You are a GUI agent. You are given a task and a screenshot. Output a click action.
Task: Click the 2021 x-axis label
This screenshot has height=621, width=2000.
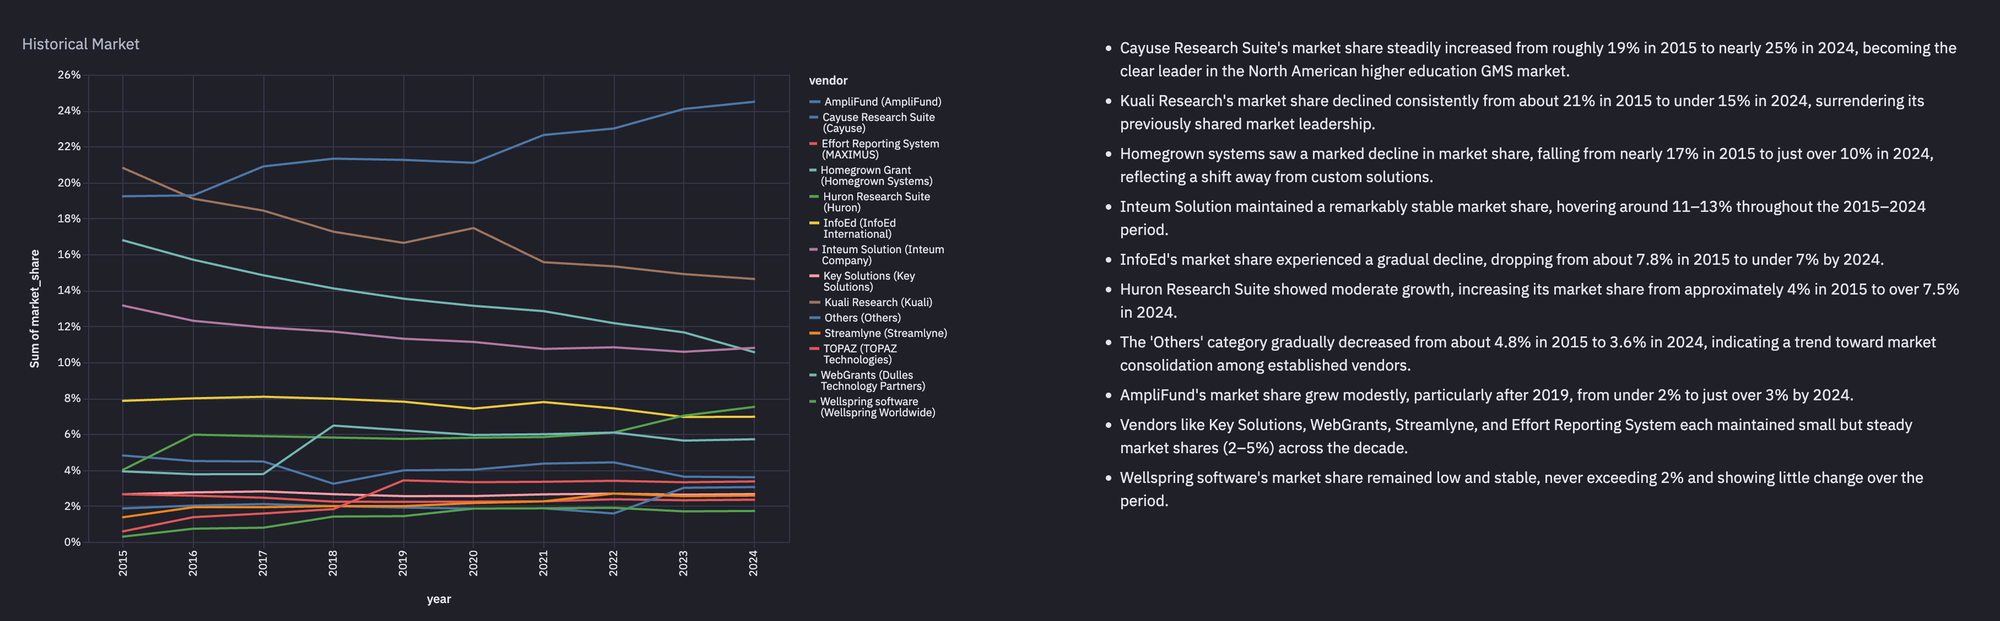[x=543, y=564]
